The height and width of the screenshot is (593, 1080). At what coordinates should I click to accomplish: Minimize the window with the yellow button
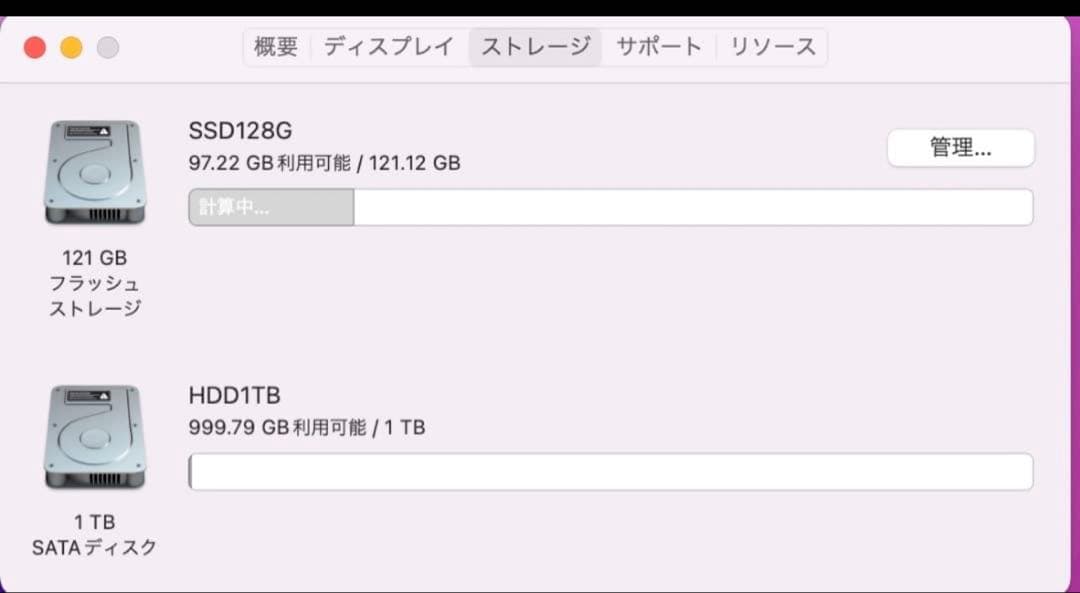pos(70,46)
